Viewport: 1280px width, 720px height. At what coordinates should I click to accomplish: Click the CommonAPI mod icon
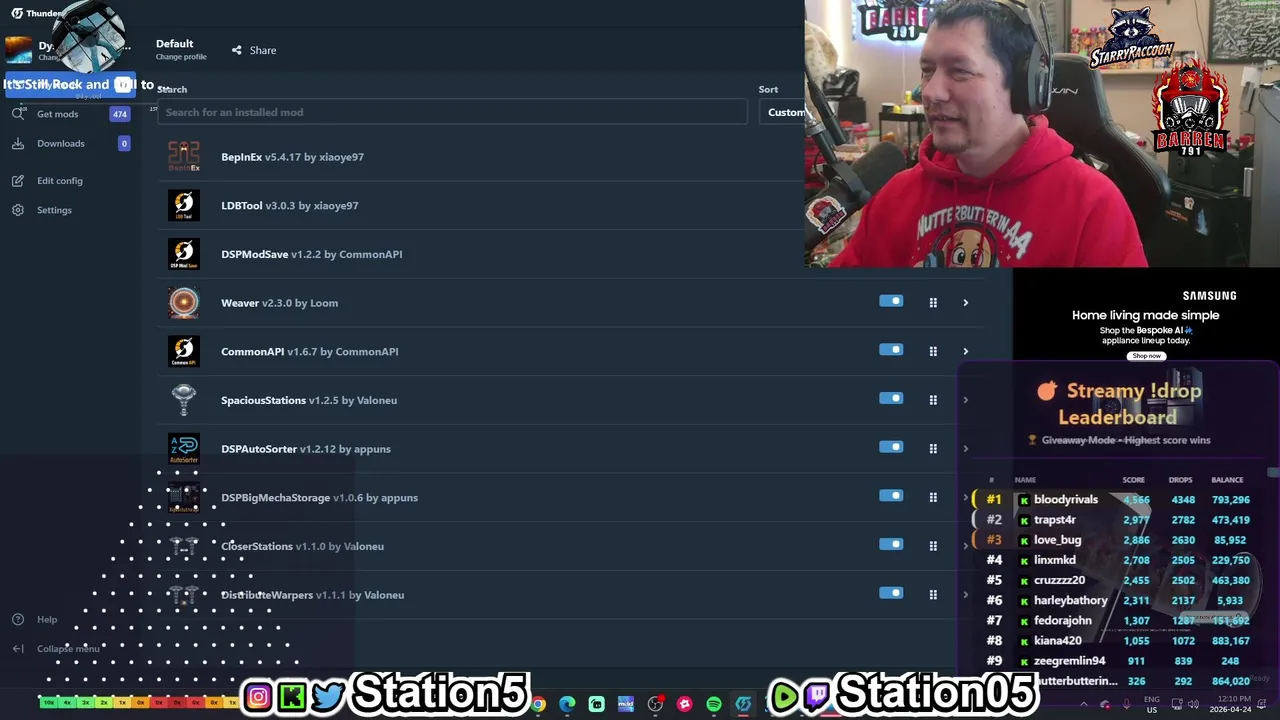[184, 351]
